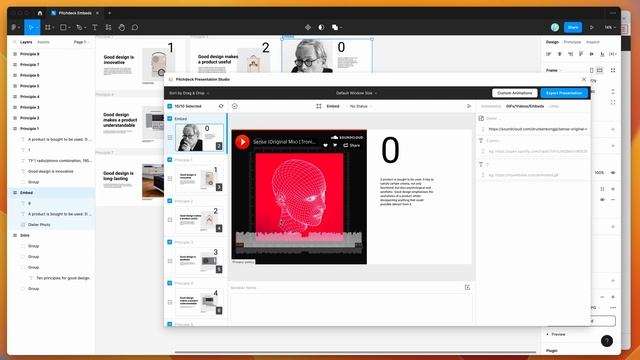This screenshot has width=640, height=360.
Task: Open the Links tab in Pitchdeck
Action: point(553,106)
